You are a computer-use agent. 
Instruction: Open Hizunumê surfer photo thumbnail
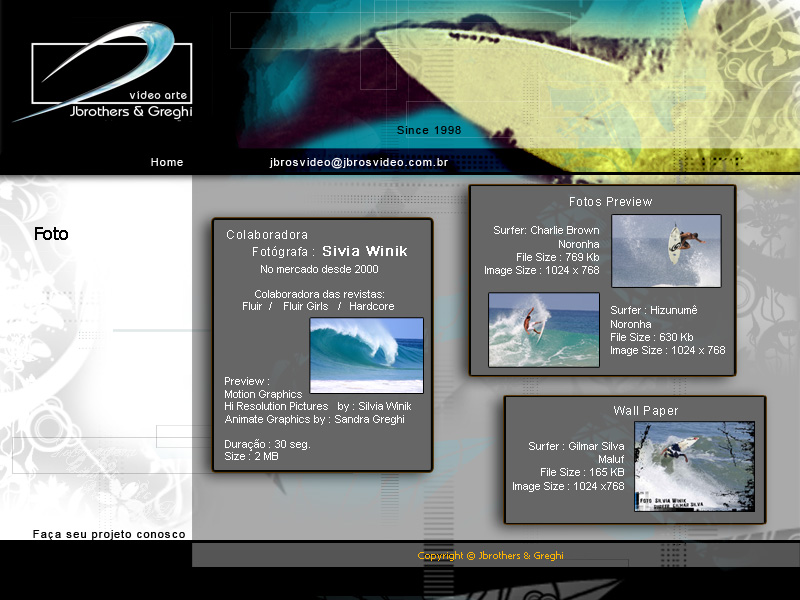tap(543, 330)
